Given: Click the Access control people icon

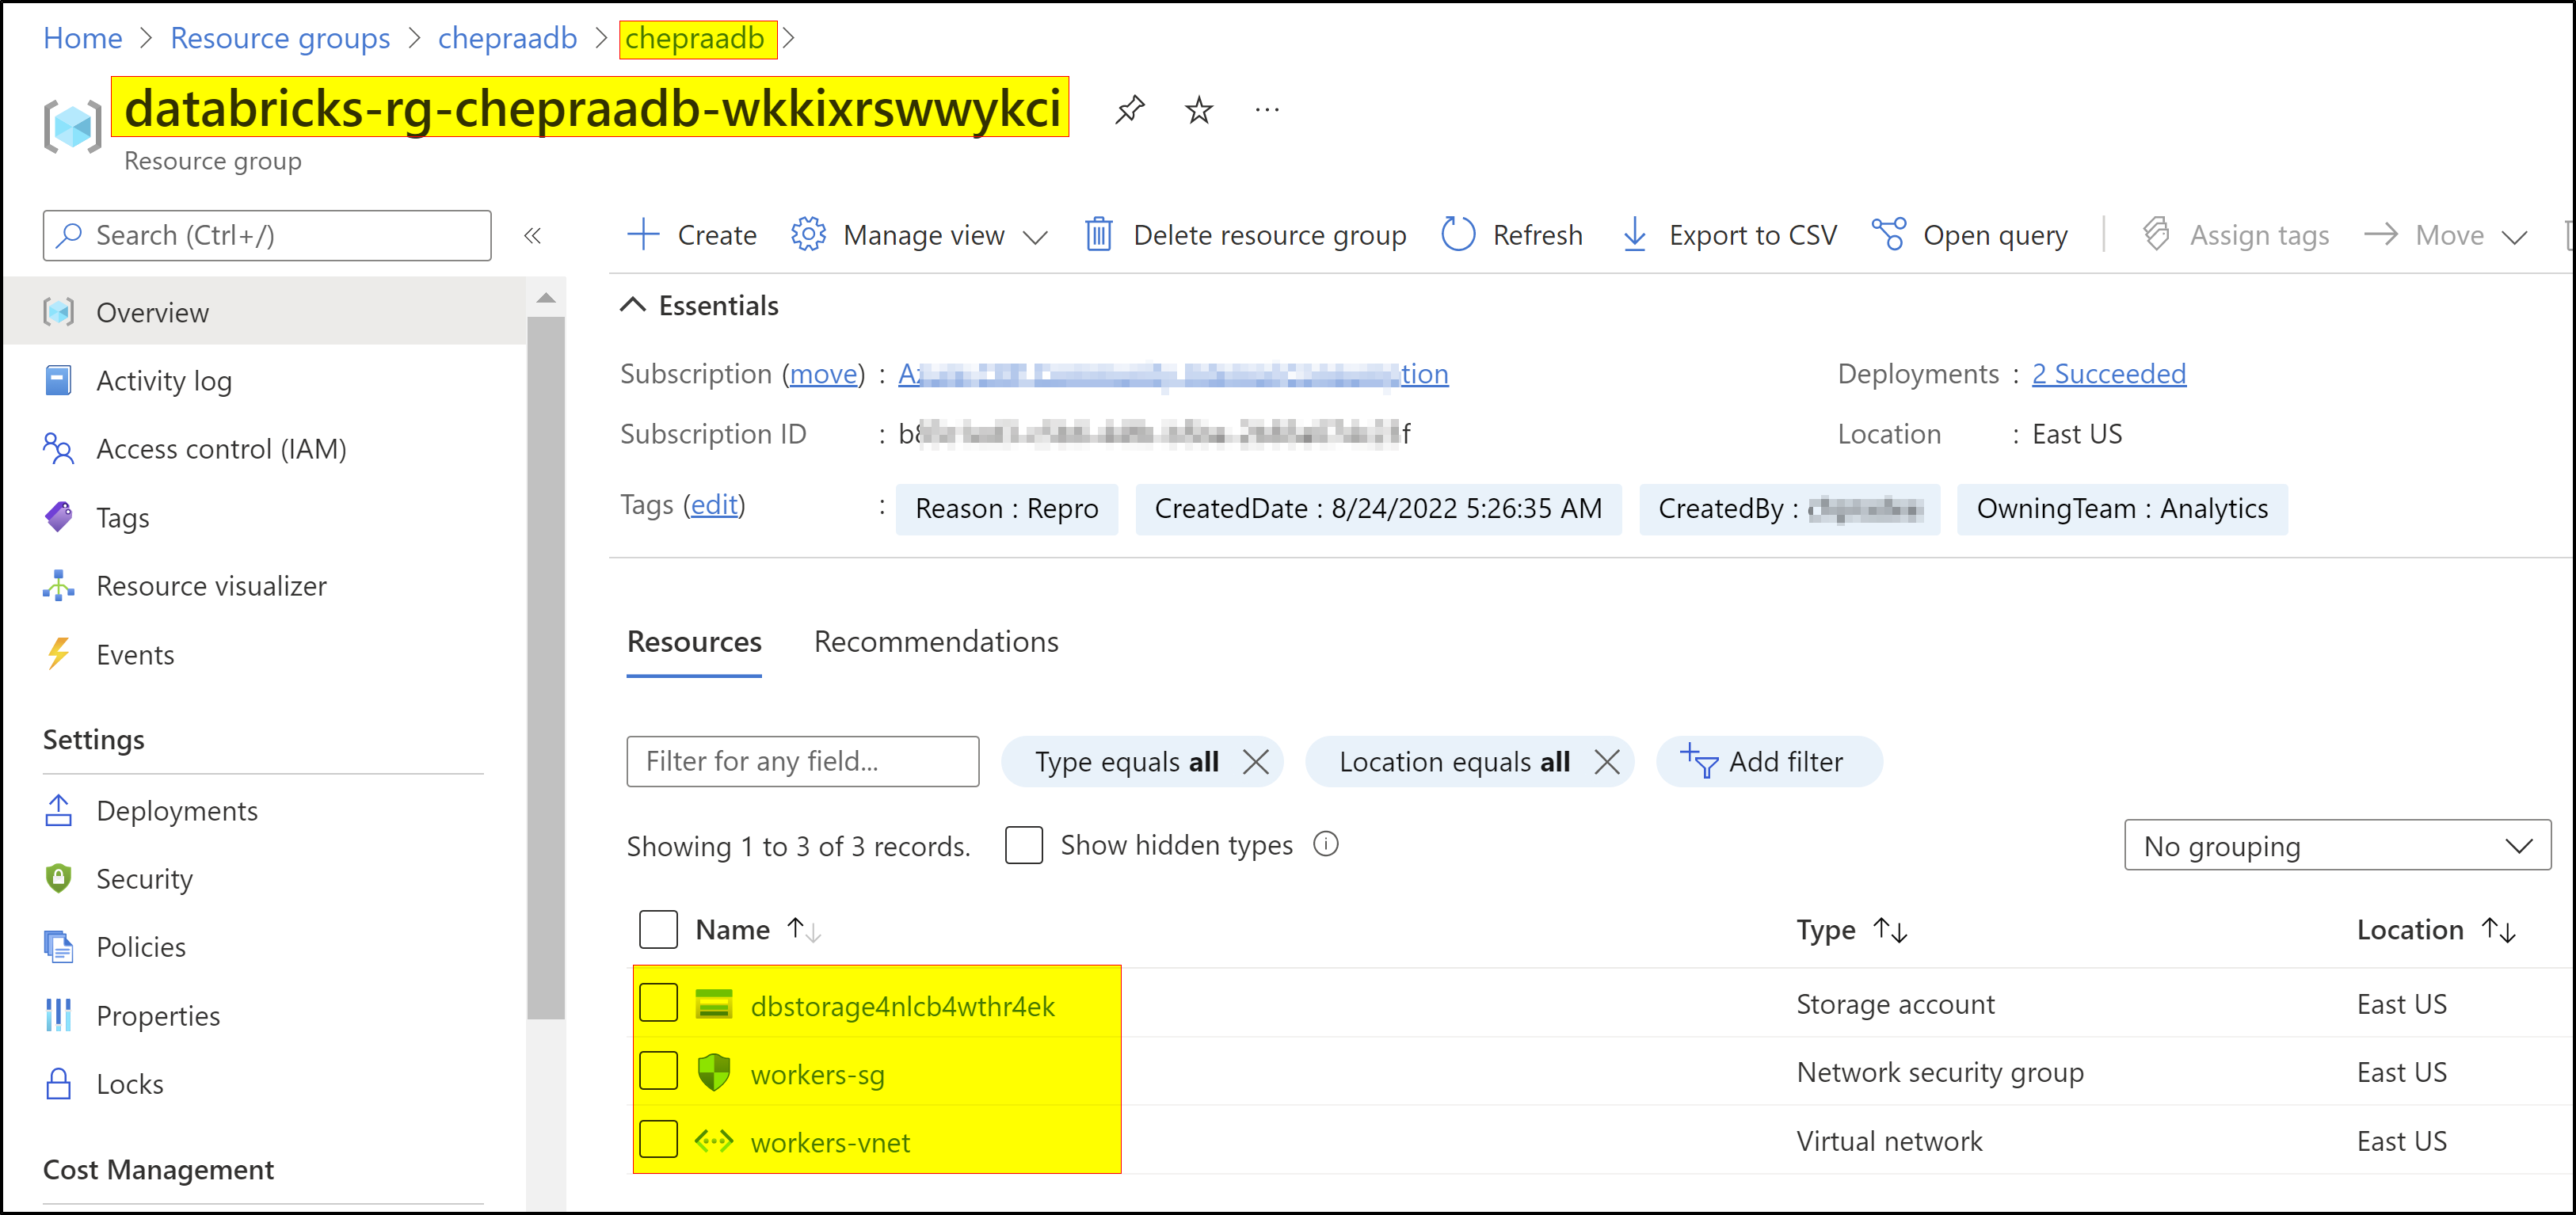Looking at the screenshot, I should [59, 449].
